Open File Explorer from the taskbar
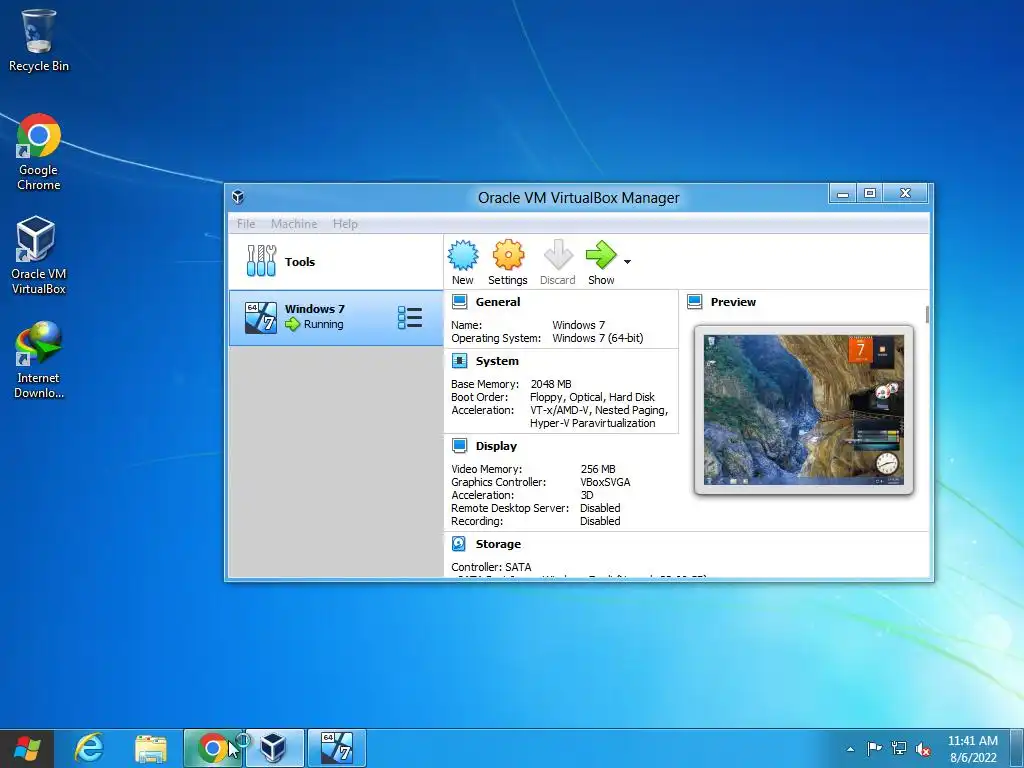Screen dimensions: 1024x768 pyautogui.click(x=150, y=748)
